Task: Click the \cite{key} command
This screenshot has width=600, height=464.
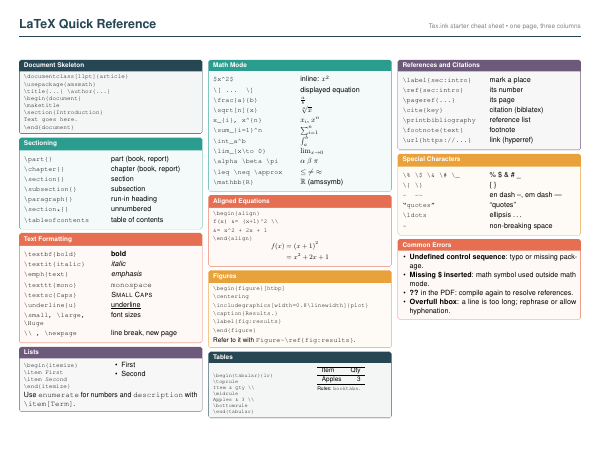Action: tap(422, 110)
